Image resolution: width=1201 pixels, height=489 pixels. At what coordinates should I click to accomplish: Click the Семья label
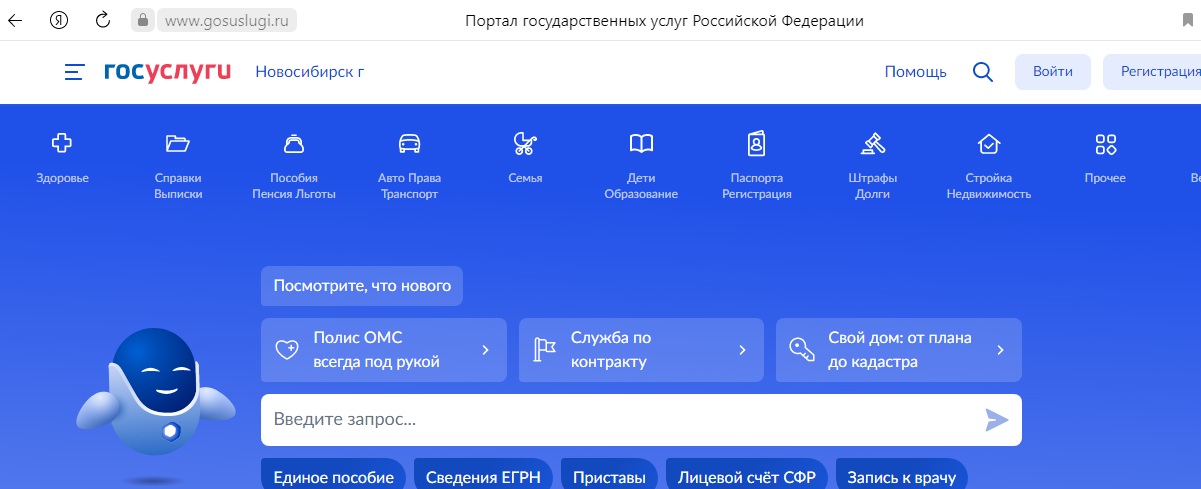tap(525, 178)
